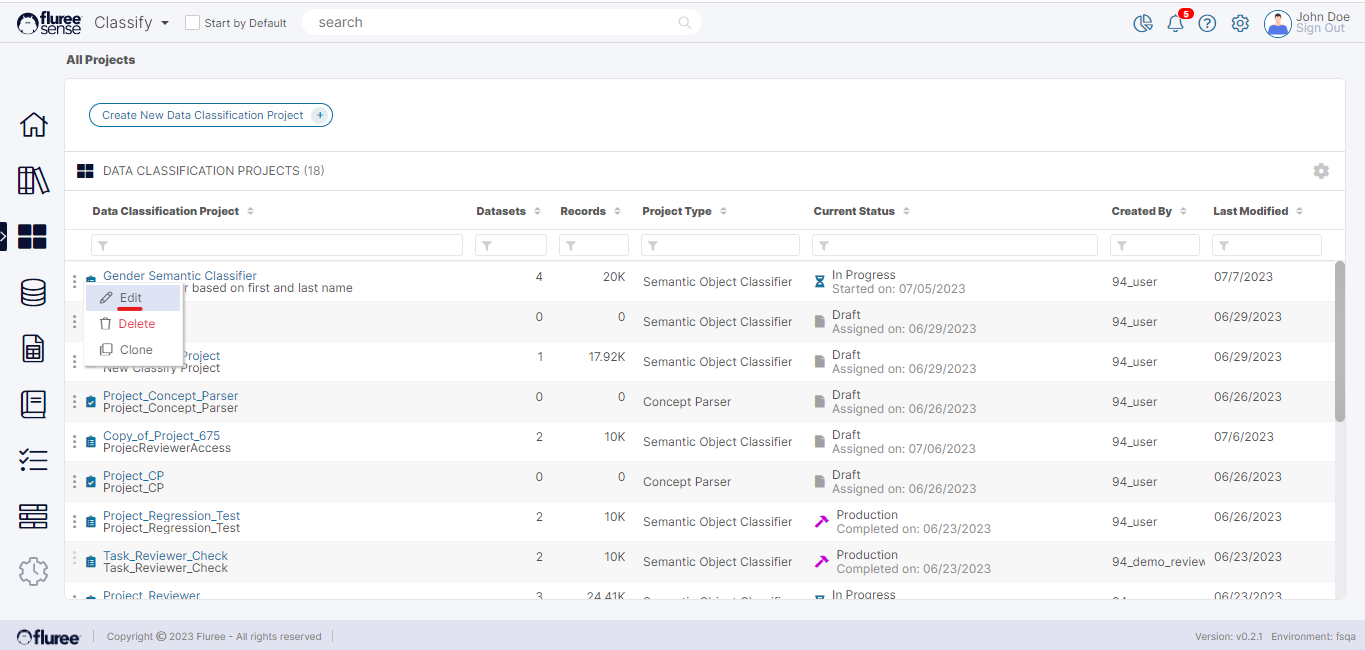Open the library books sidebar icon
The image size is (1365, 650).
click(33, 181)
